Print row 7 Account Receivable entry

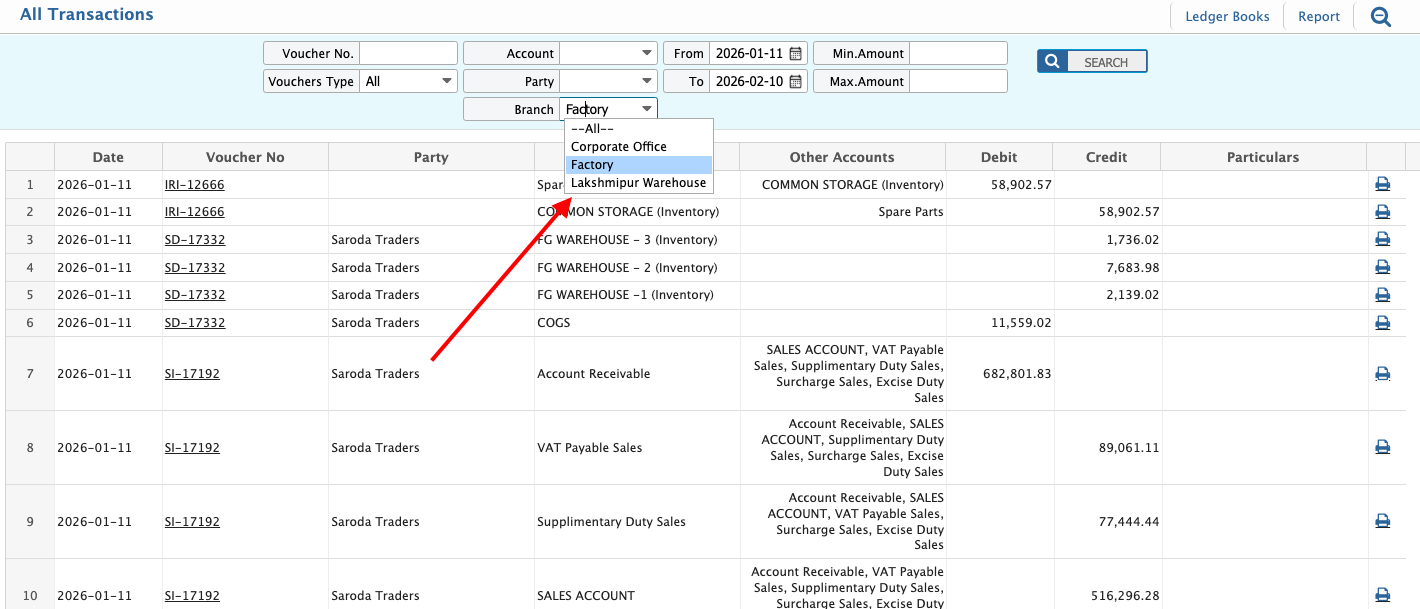coord(1382,373)
